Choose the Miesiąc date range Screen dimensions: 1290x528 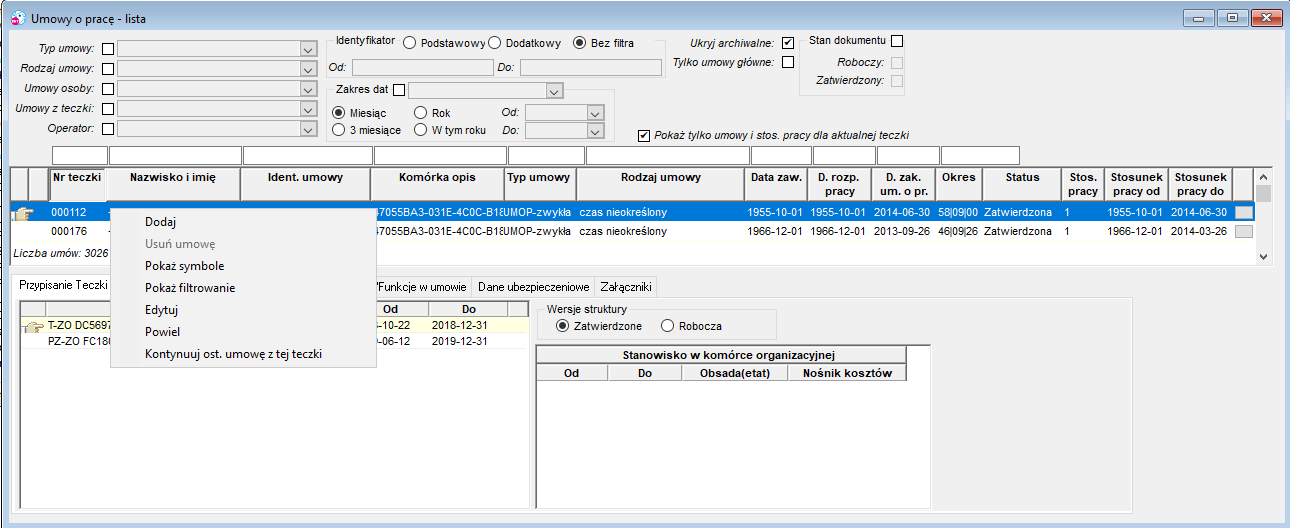tap(339, 113)
